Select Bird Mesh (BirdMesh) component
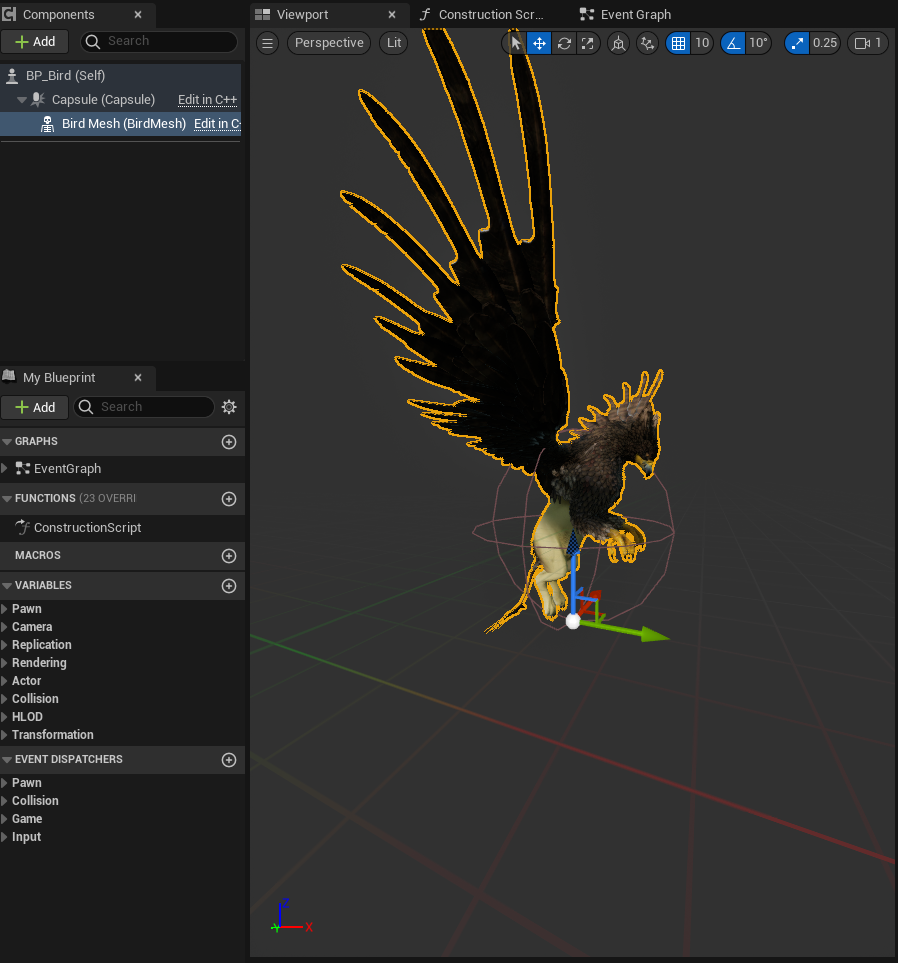 click(x=123, y=123)
